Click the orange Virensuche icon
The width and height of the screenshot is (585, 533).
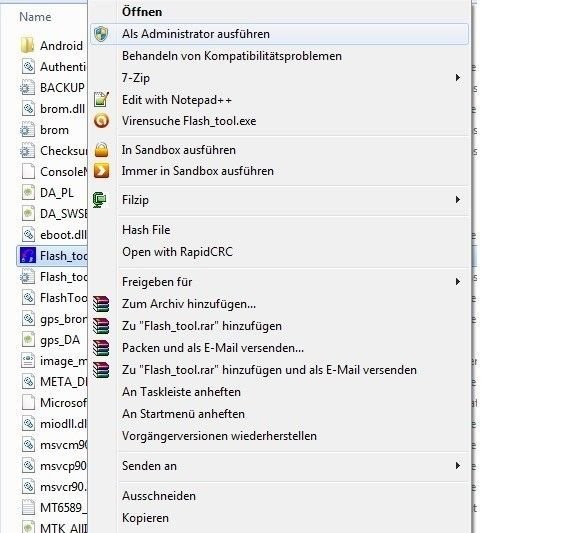(101, 121)
